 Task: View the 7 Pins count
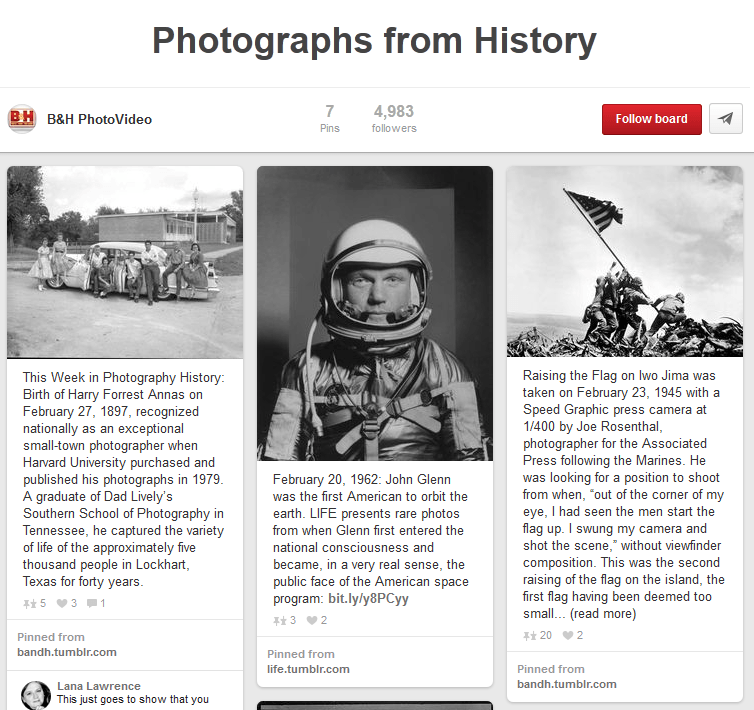click(329, 118)
